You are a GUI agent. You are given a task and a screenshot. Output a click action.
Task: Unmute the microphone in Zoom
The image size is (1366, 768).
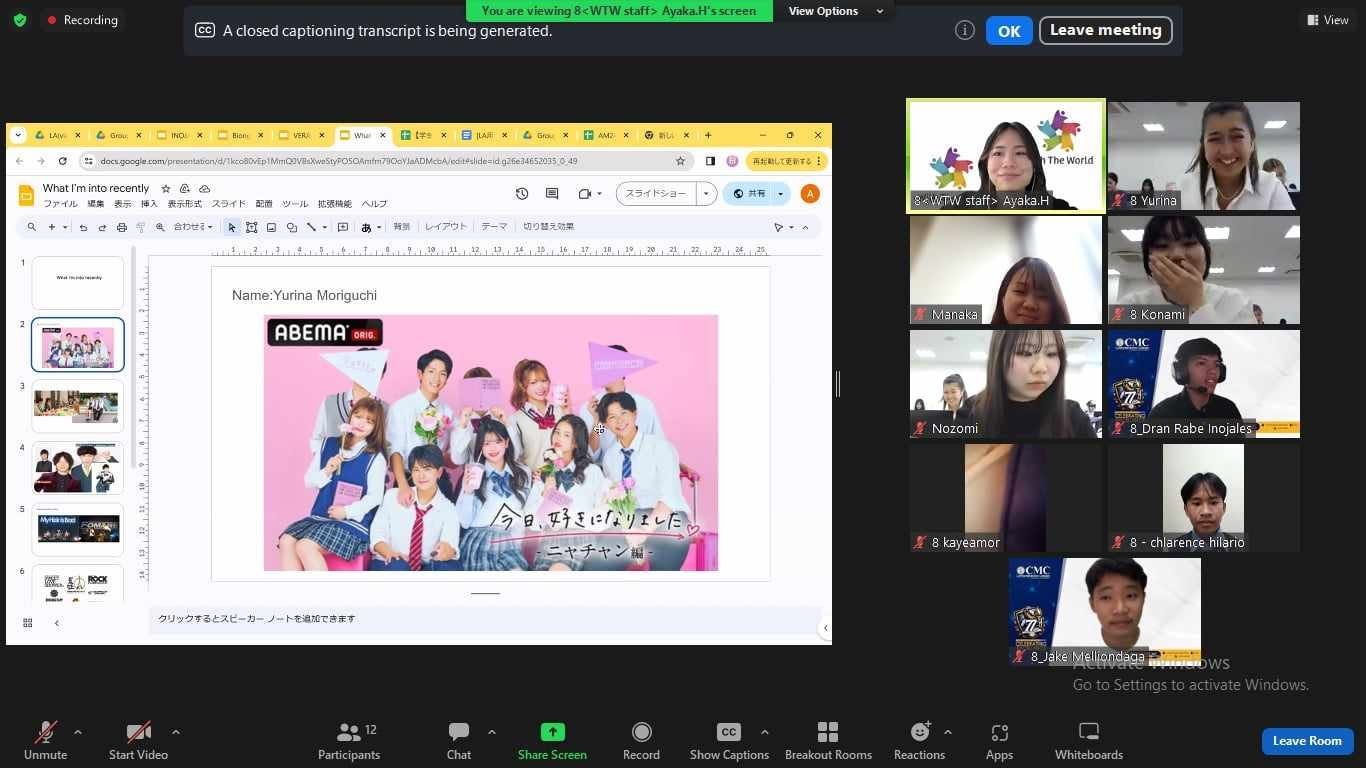[45, 740]
